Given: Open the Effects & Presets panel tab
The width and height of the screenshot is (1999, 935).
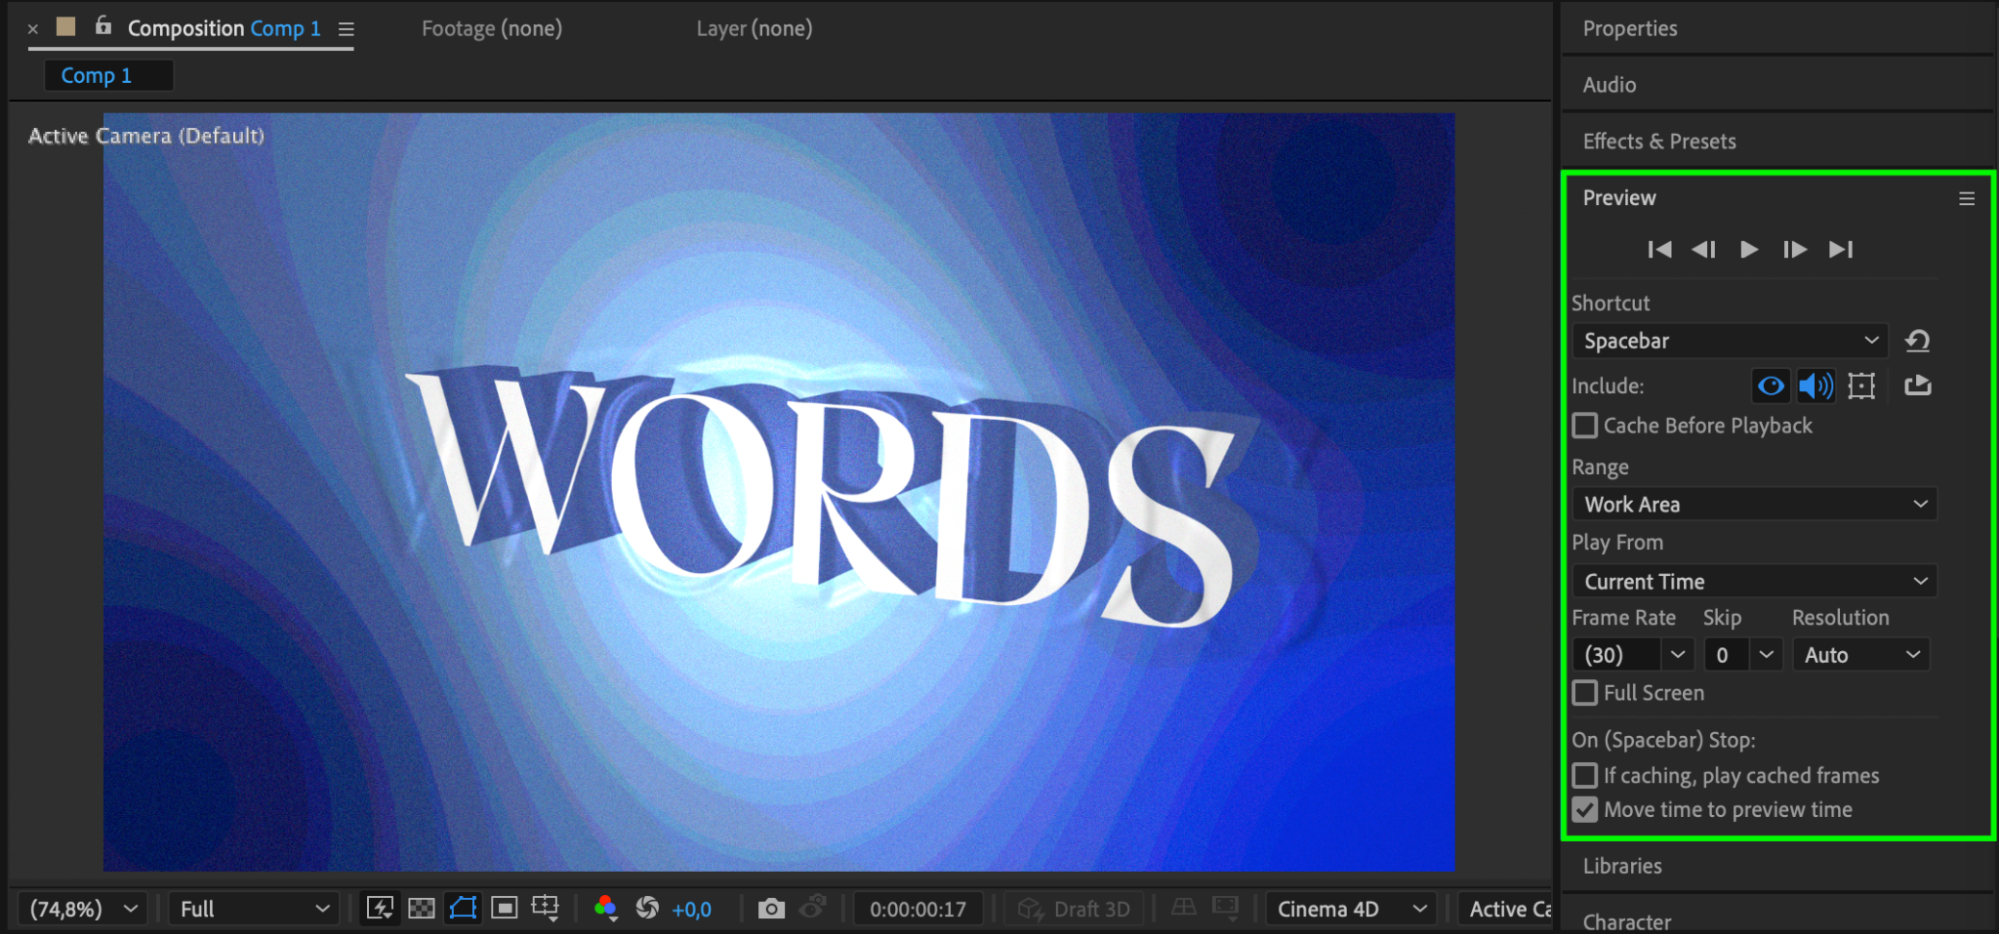Looking at the screenshot, I should coord(1659,142).
